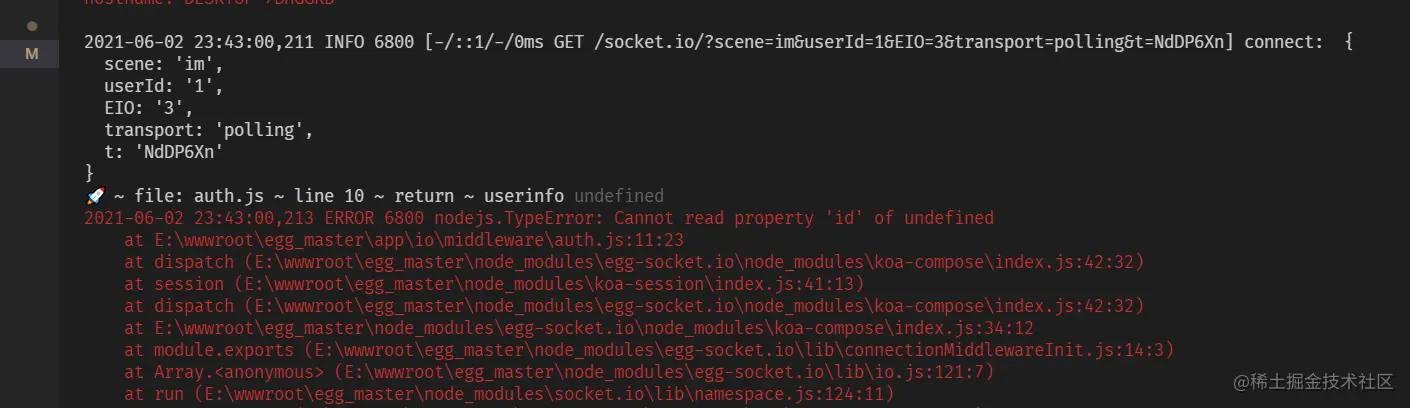Click the Juejin community watermark logo
This screenshot has height=408, width=1410.
click(x=1313, y=382)
